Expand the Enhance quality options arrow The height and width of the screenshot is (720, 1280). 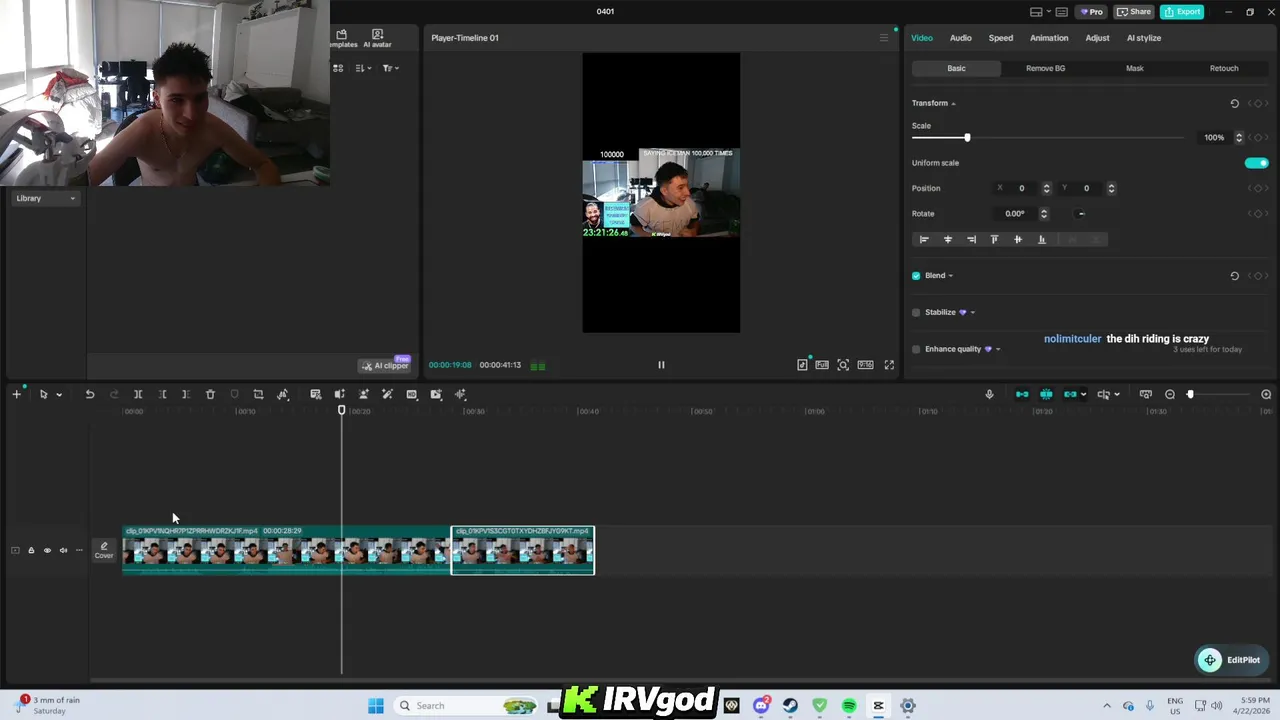[997, 350]
